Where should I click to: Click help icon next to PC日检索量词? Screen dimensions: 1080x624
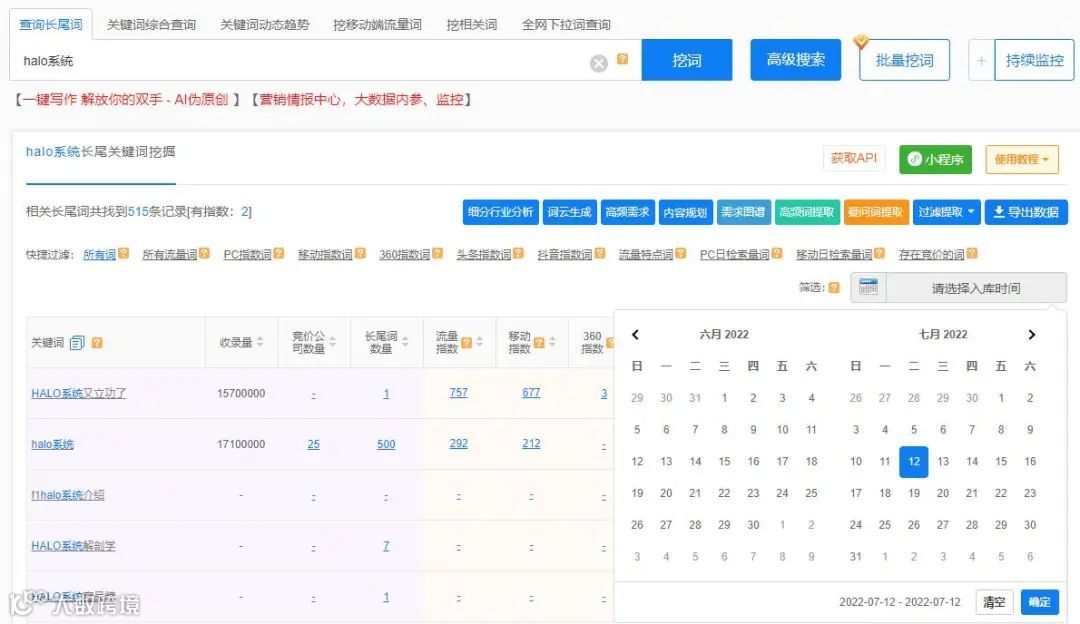click(x=776, y=253)
